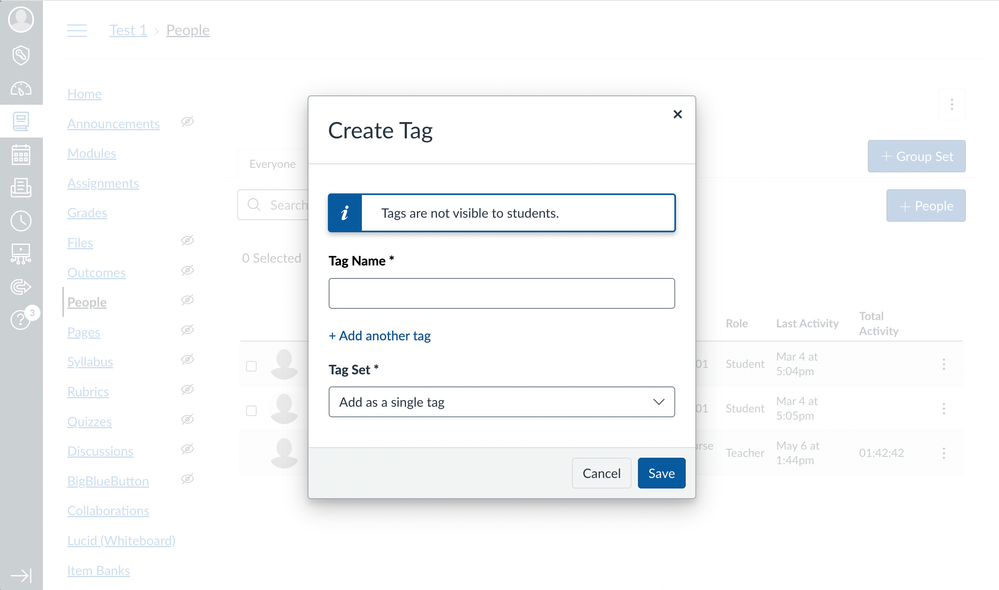999x590 pixels.
Task: Click the search magnifier icon
Action: (x=254, y=205)
